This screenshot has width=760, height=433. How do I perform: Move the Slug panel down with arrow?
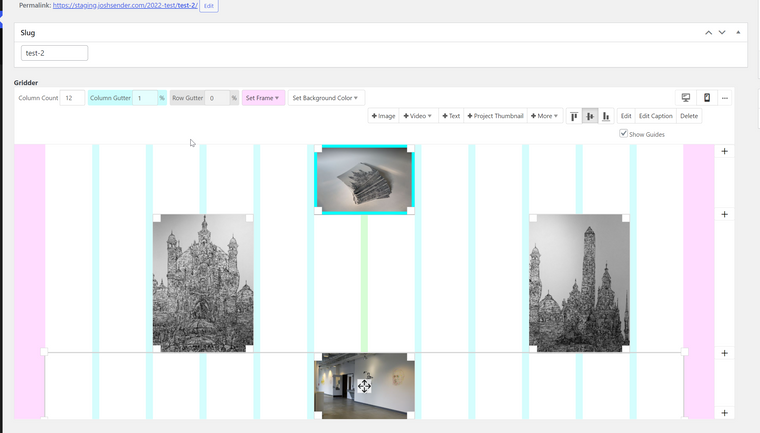pyautogui.click(x=722, y=33)
